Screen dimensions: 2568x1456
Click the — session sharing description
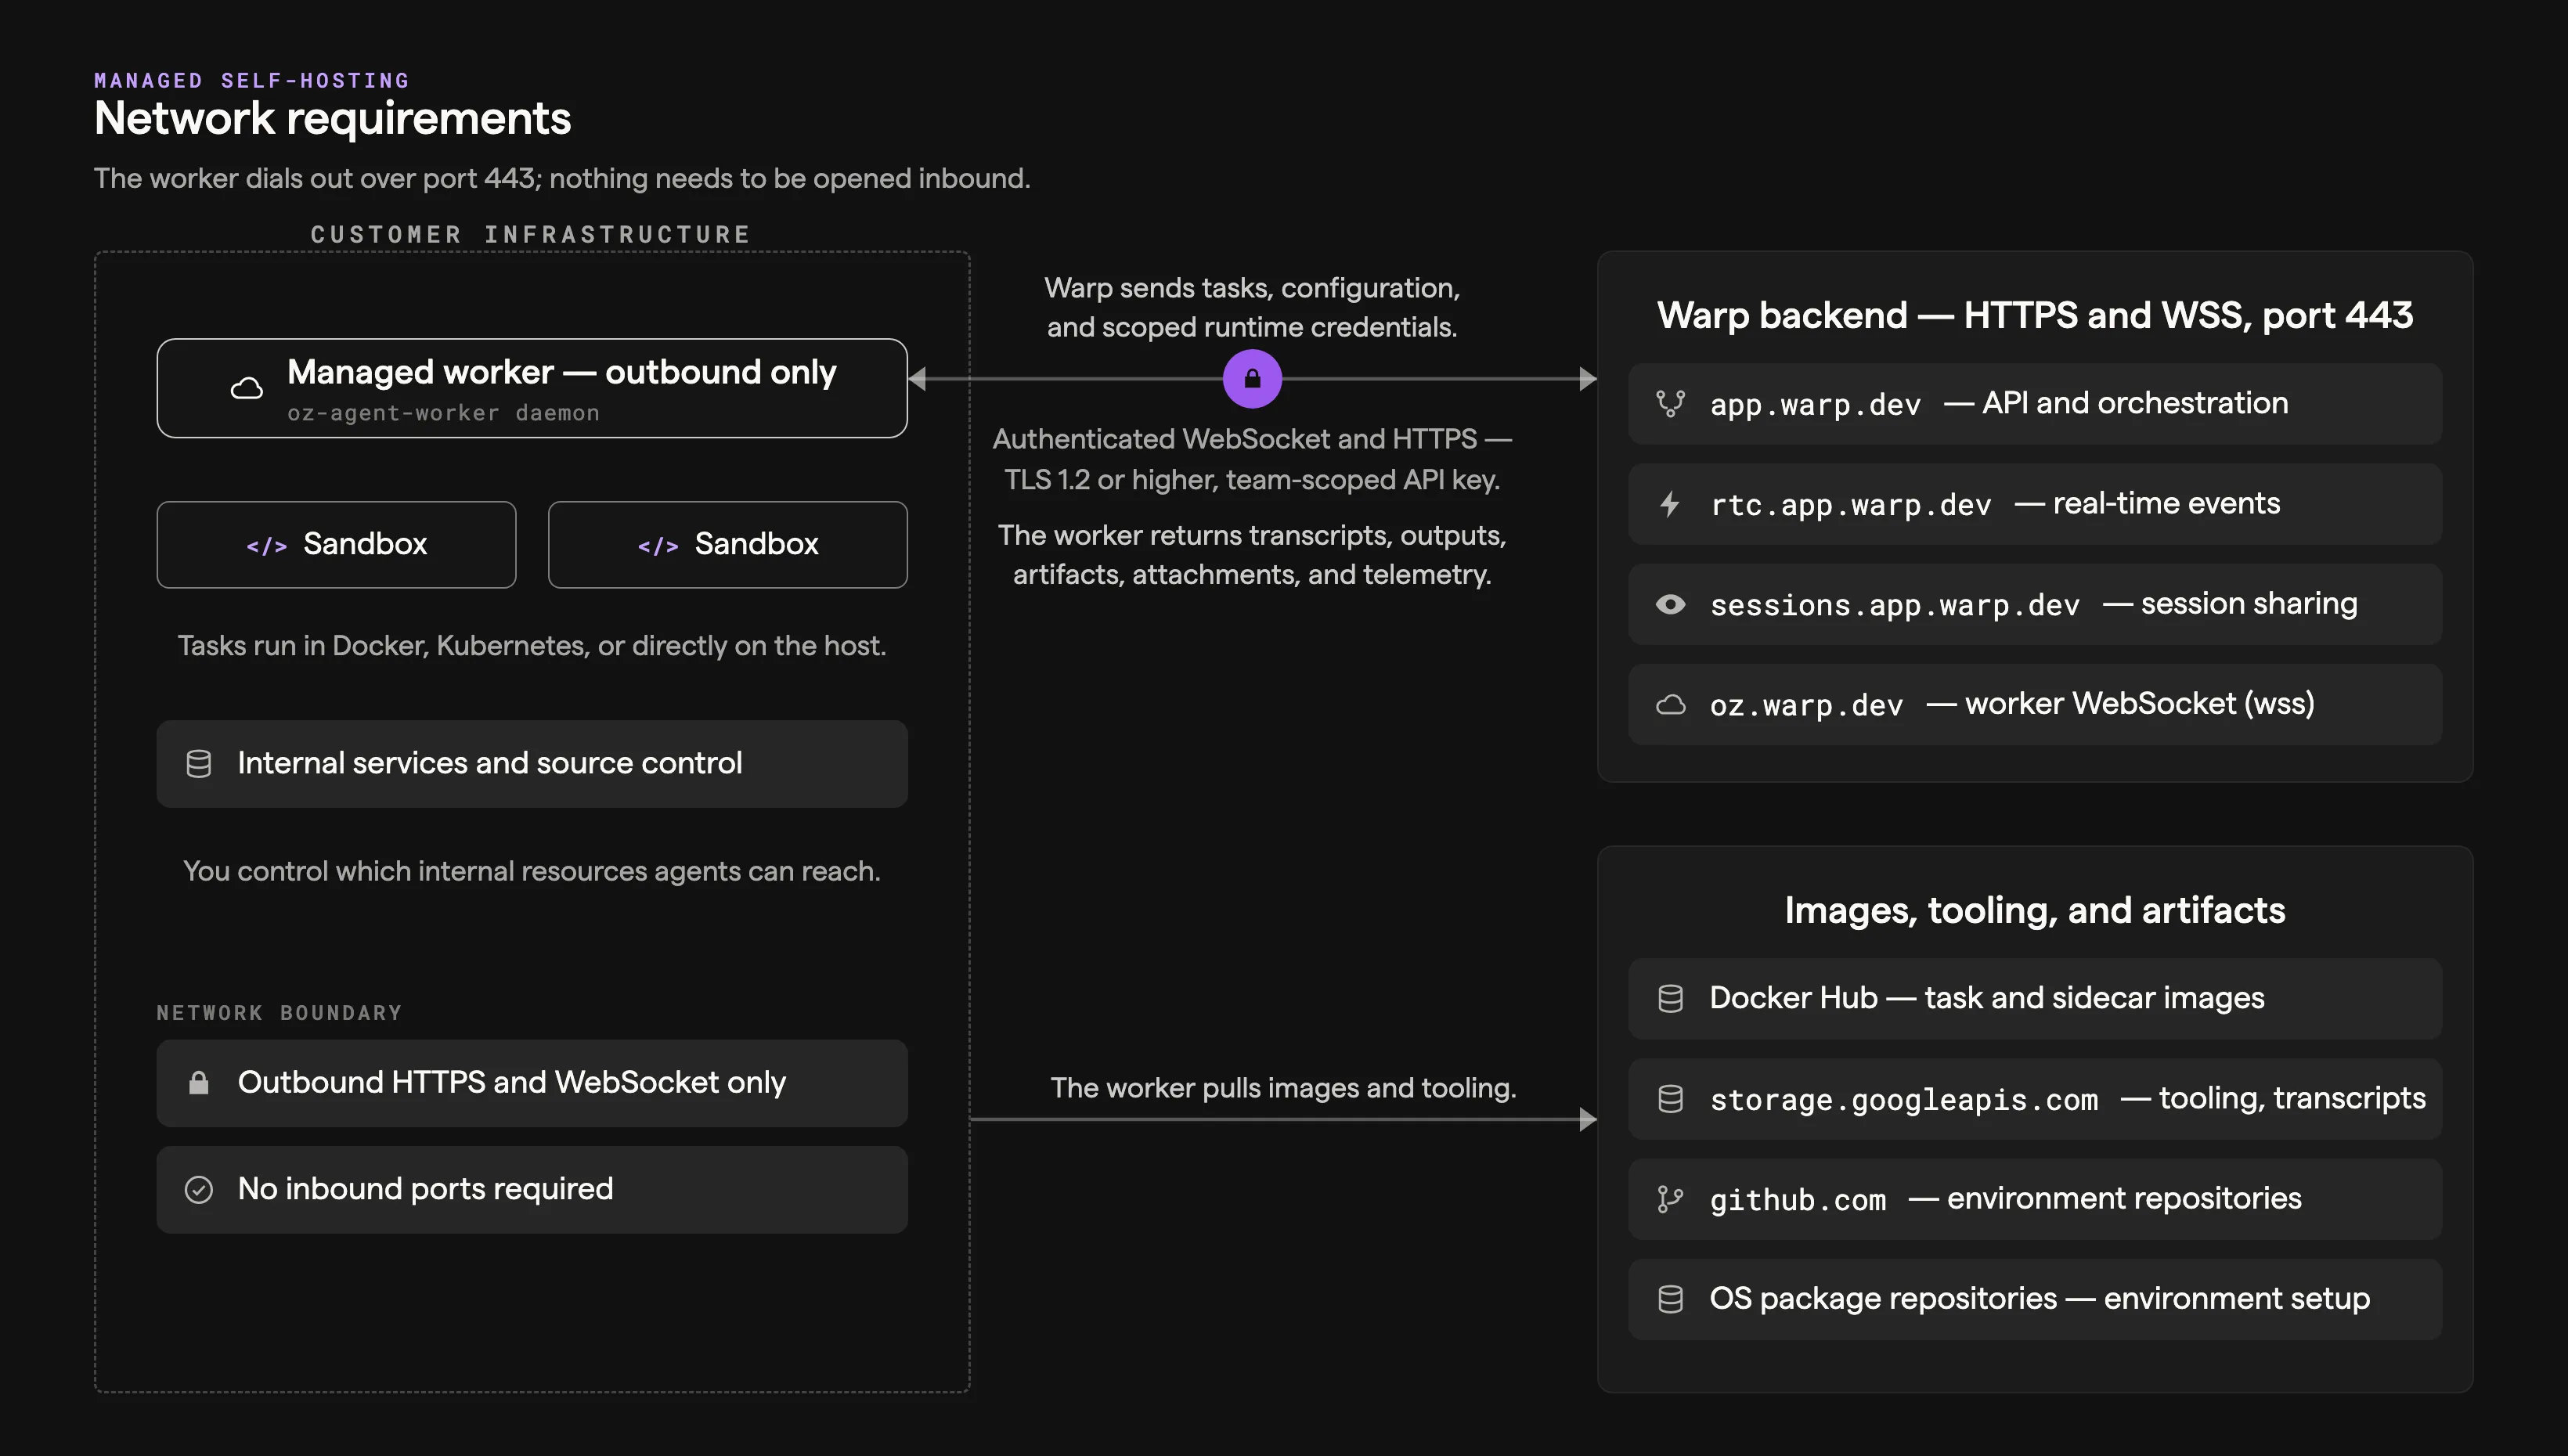[x=2230, y=603]
